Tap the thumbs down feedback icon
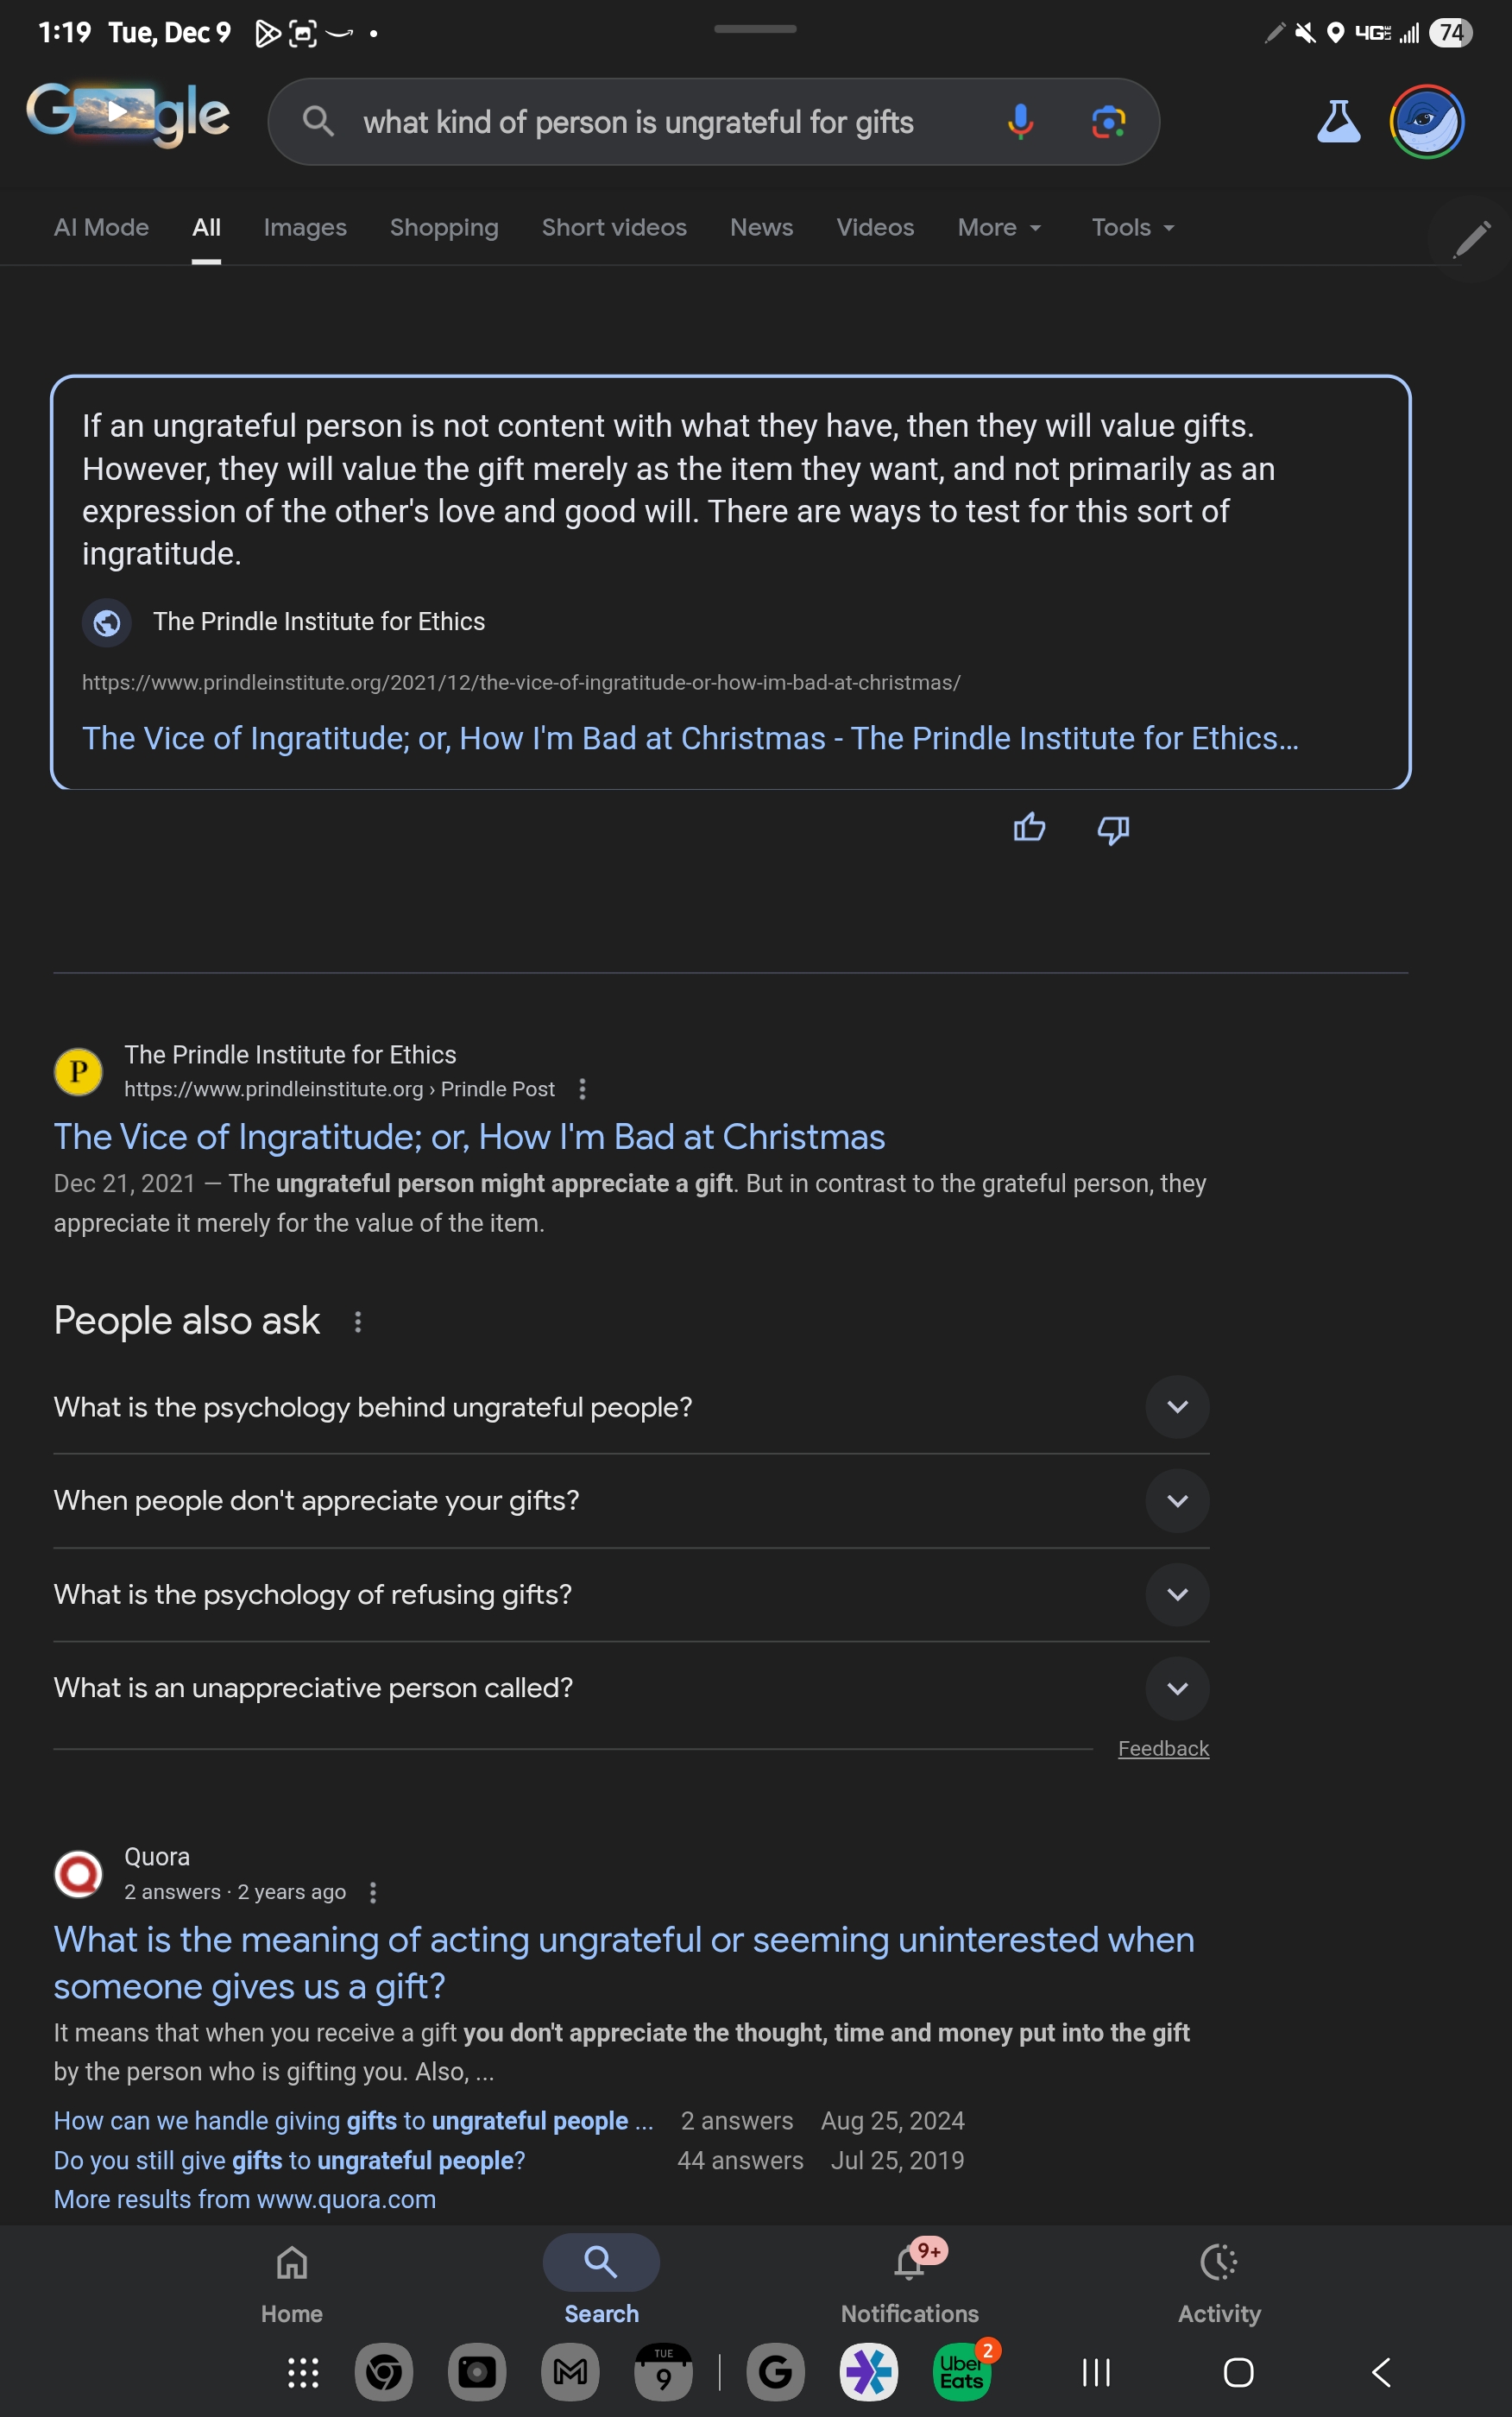Image resolution: width=1512 pixels, height=2417 pixels. click(x=1113, y=828)
